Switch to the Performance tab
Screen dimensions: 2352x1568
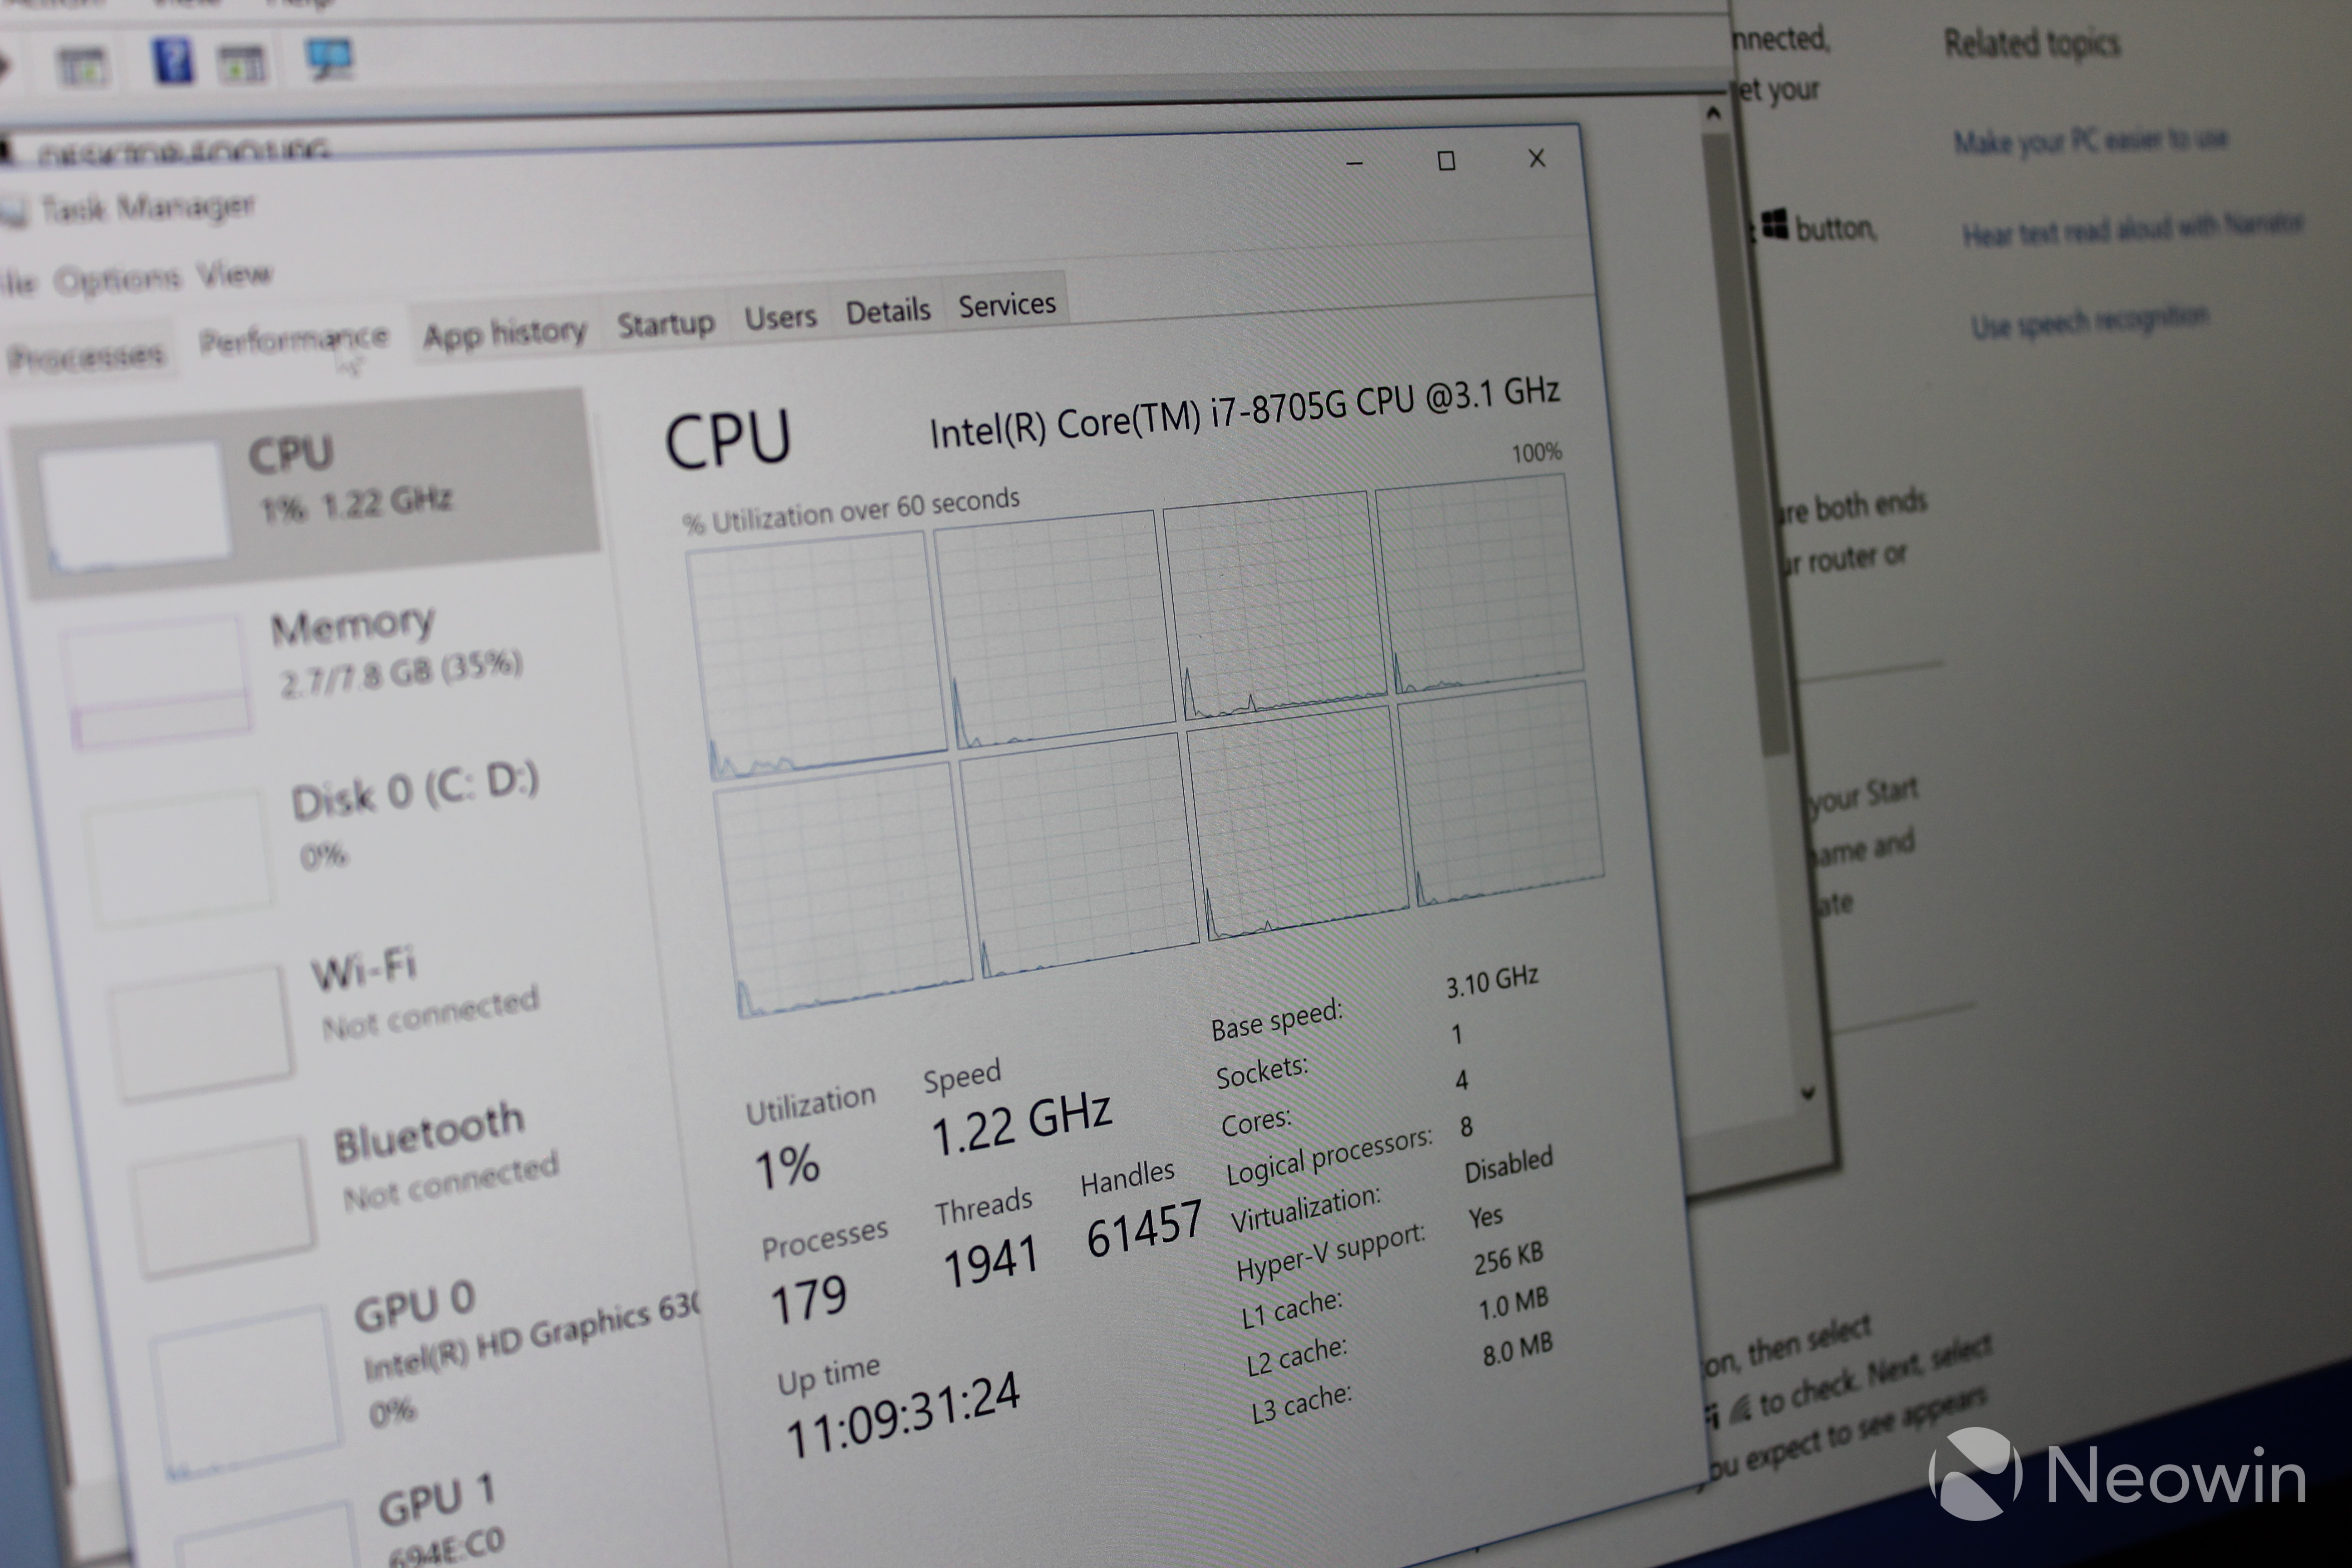point(293,339)
